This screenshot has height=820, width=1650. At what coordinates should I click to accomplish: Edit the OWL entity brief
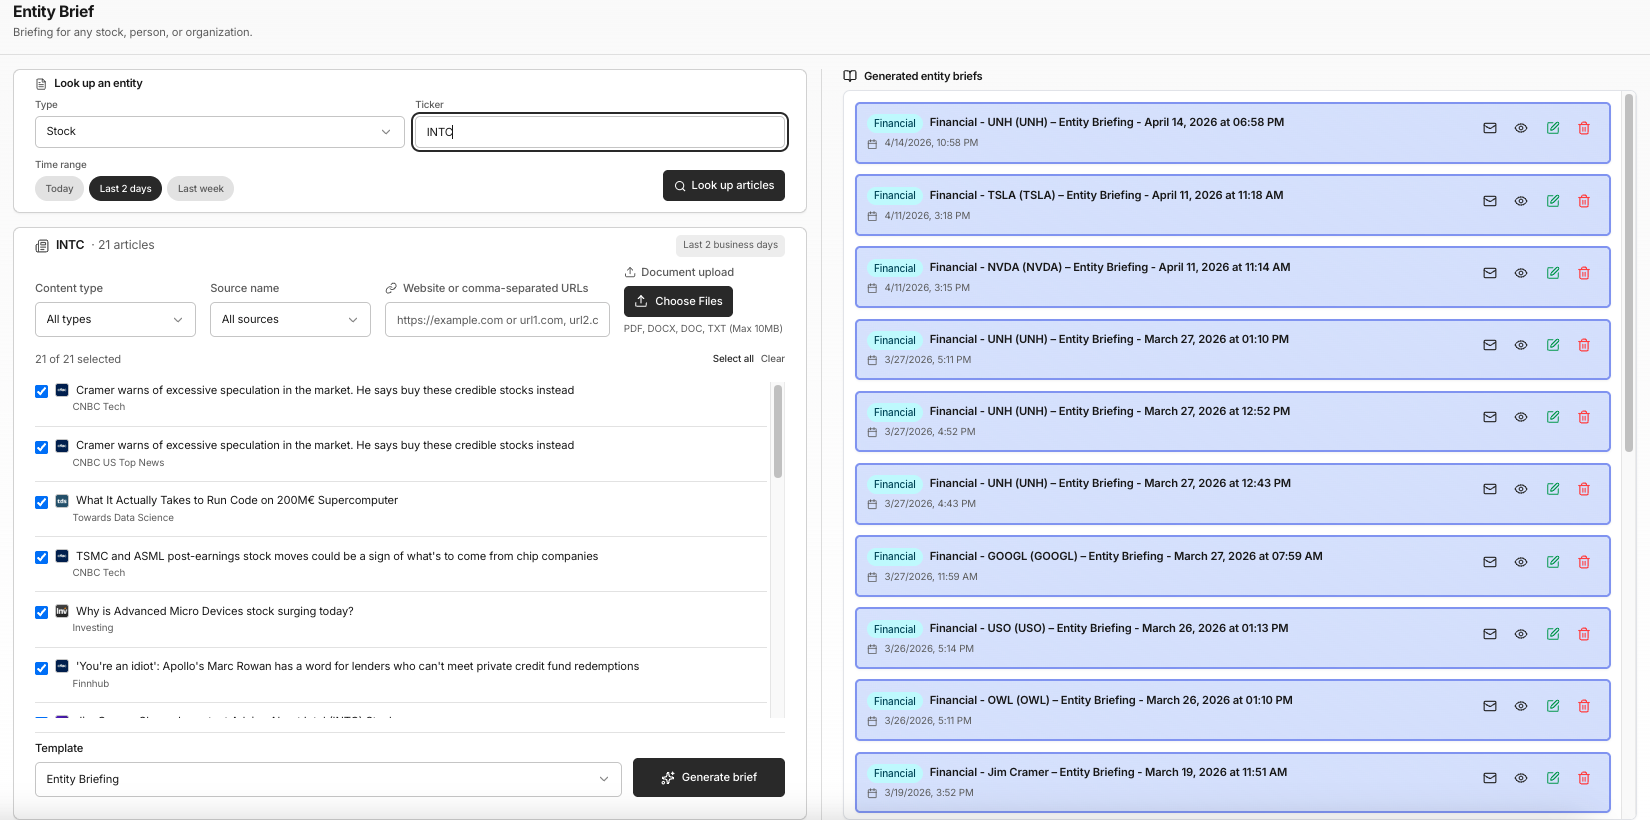pos(1553,706)
